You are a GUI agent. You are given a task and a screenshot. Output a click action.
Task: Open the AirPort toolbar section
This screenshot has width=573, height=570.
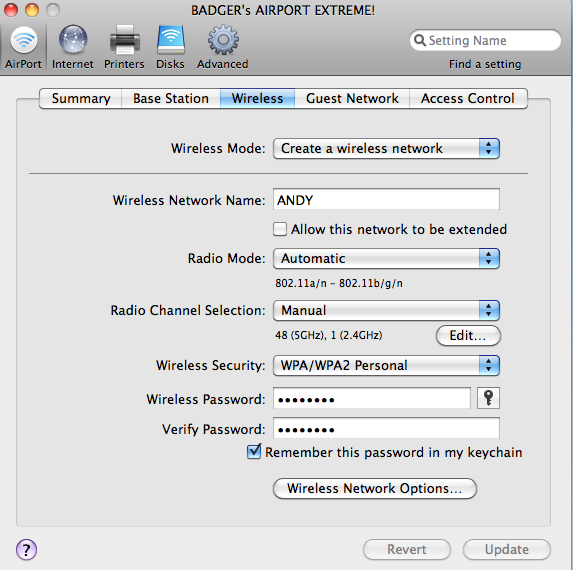(23, 48)
